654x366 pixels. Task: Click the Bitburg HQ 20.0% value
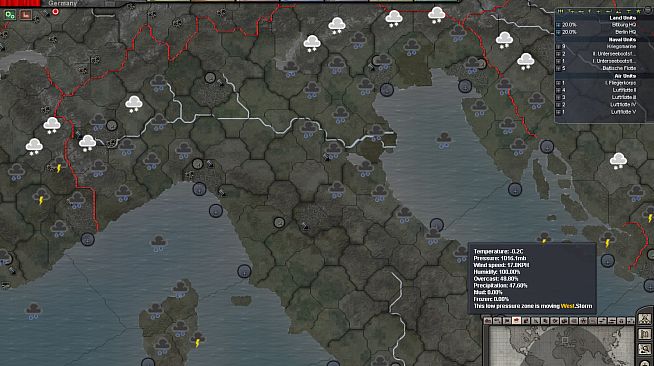569,25
